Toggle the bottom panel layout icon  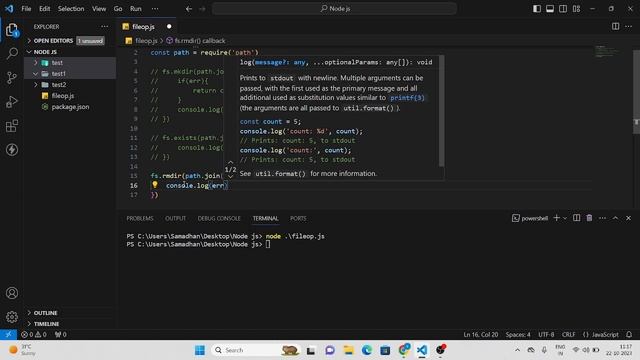coord(550,9)
